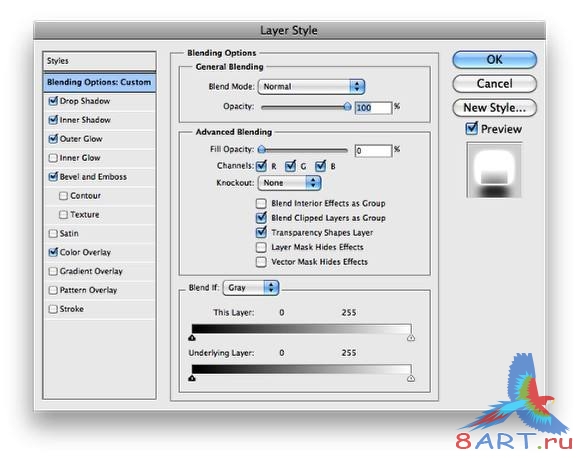The width and height of the screenshot is (580, 458).
Task: Check Blend Interior Effects as Group
Action: tap(261, 203)
